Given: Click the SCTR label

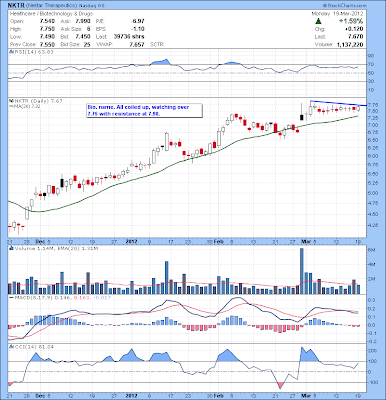Looking at the screenshot, I should pos(157,44).
